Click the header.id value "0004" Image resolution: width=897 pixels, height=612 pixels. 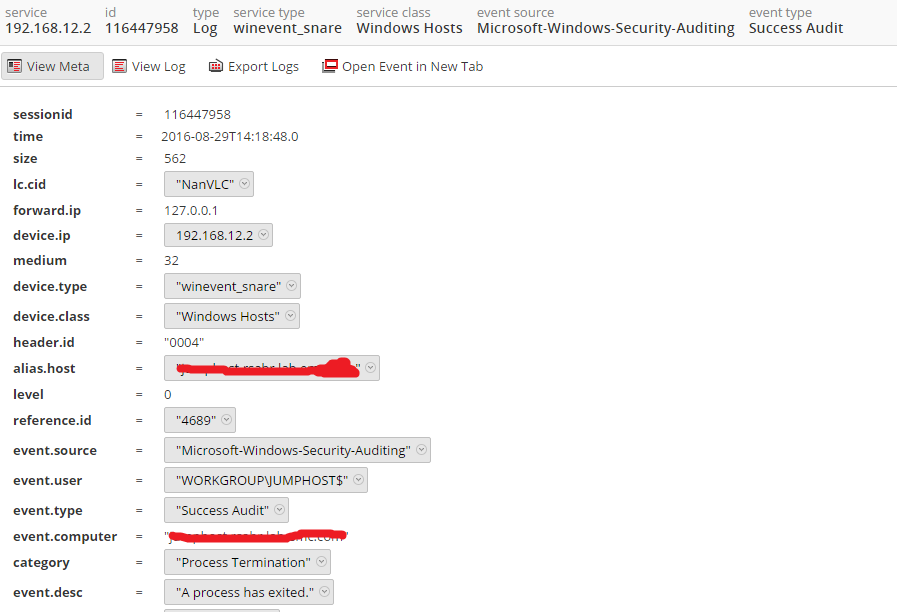[184, 343]
